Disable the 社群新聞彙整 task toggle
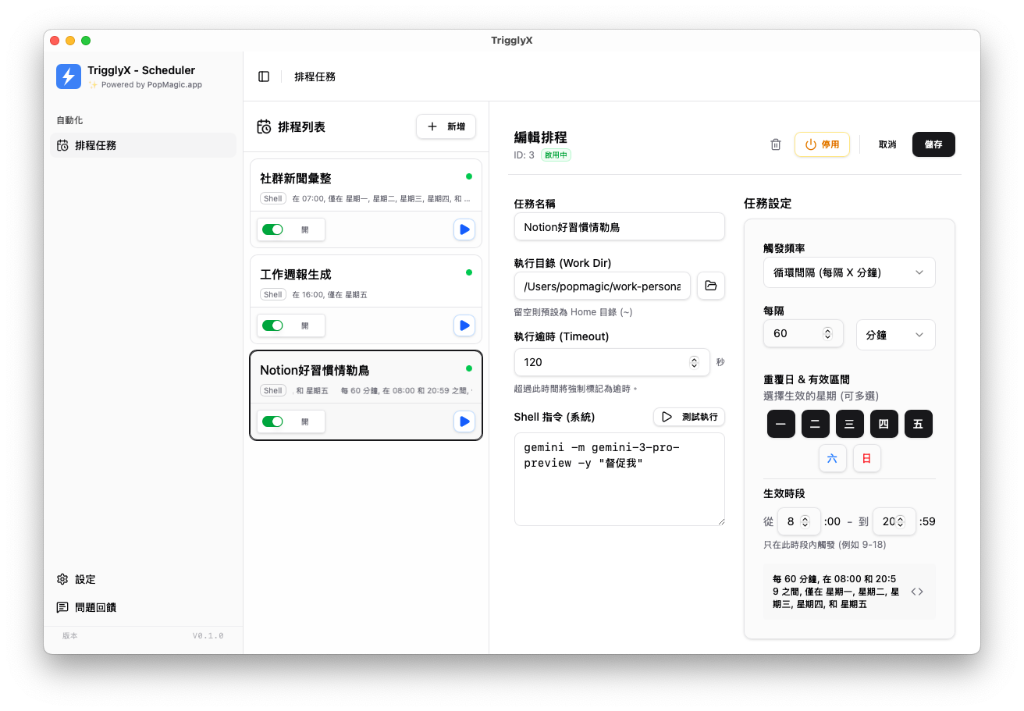This screenshot has height=711, width=1024. coord(271,229)
